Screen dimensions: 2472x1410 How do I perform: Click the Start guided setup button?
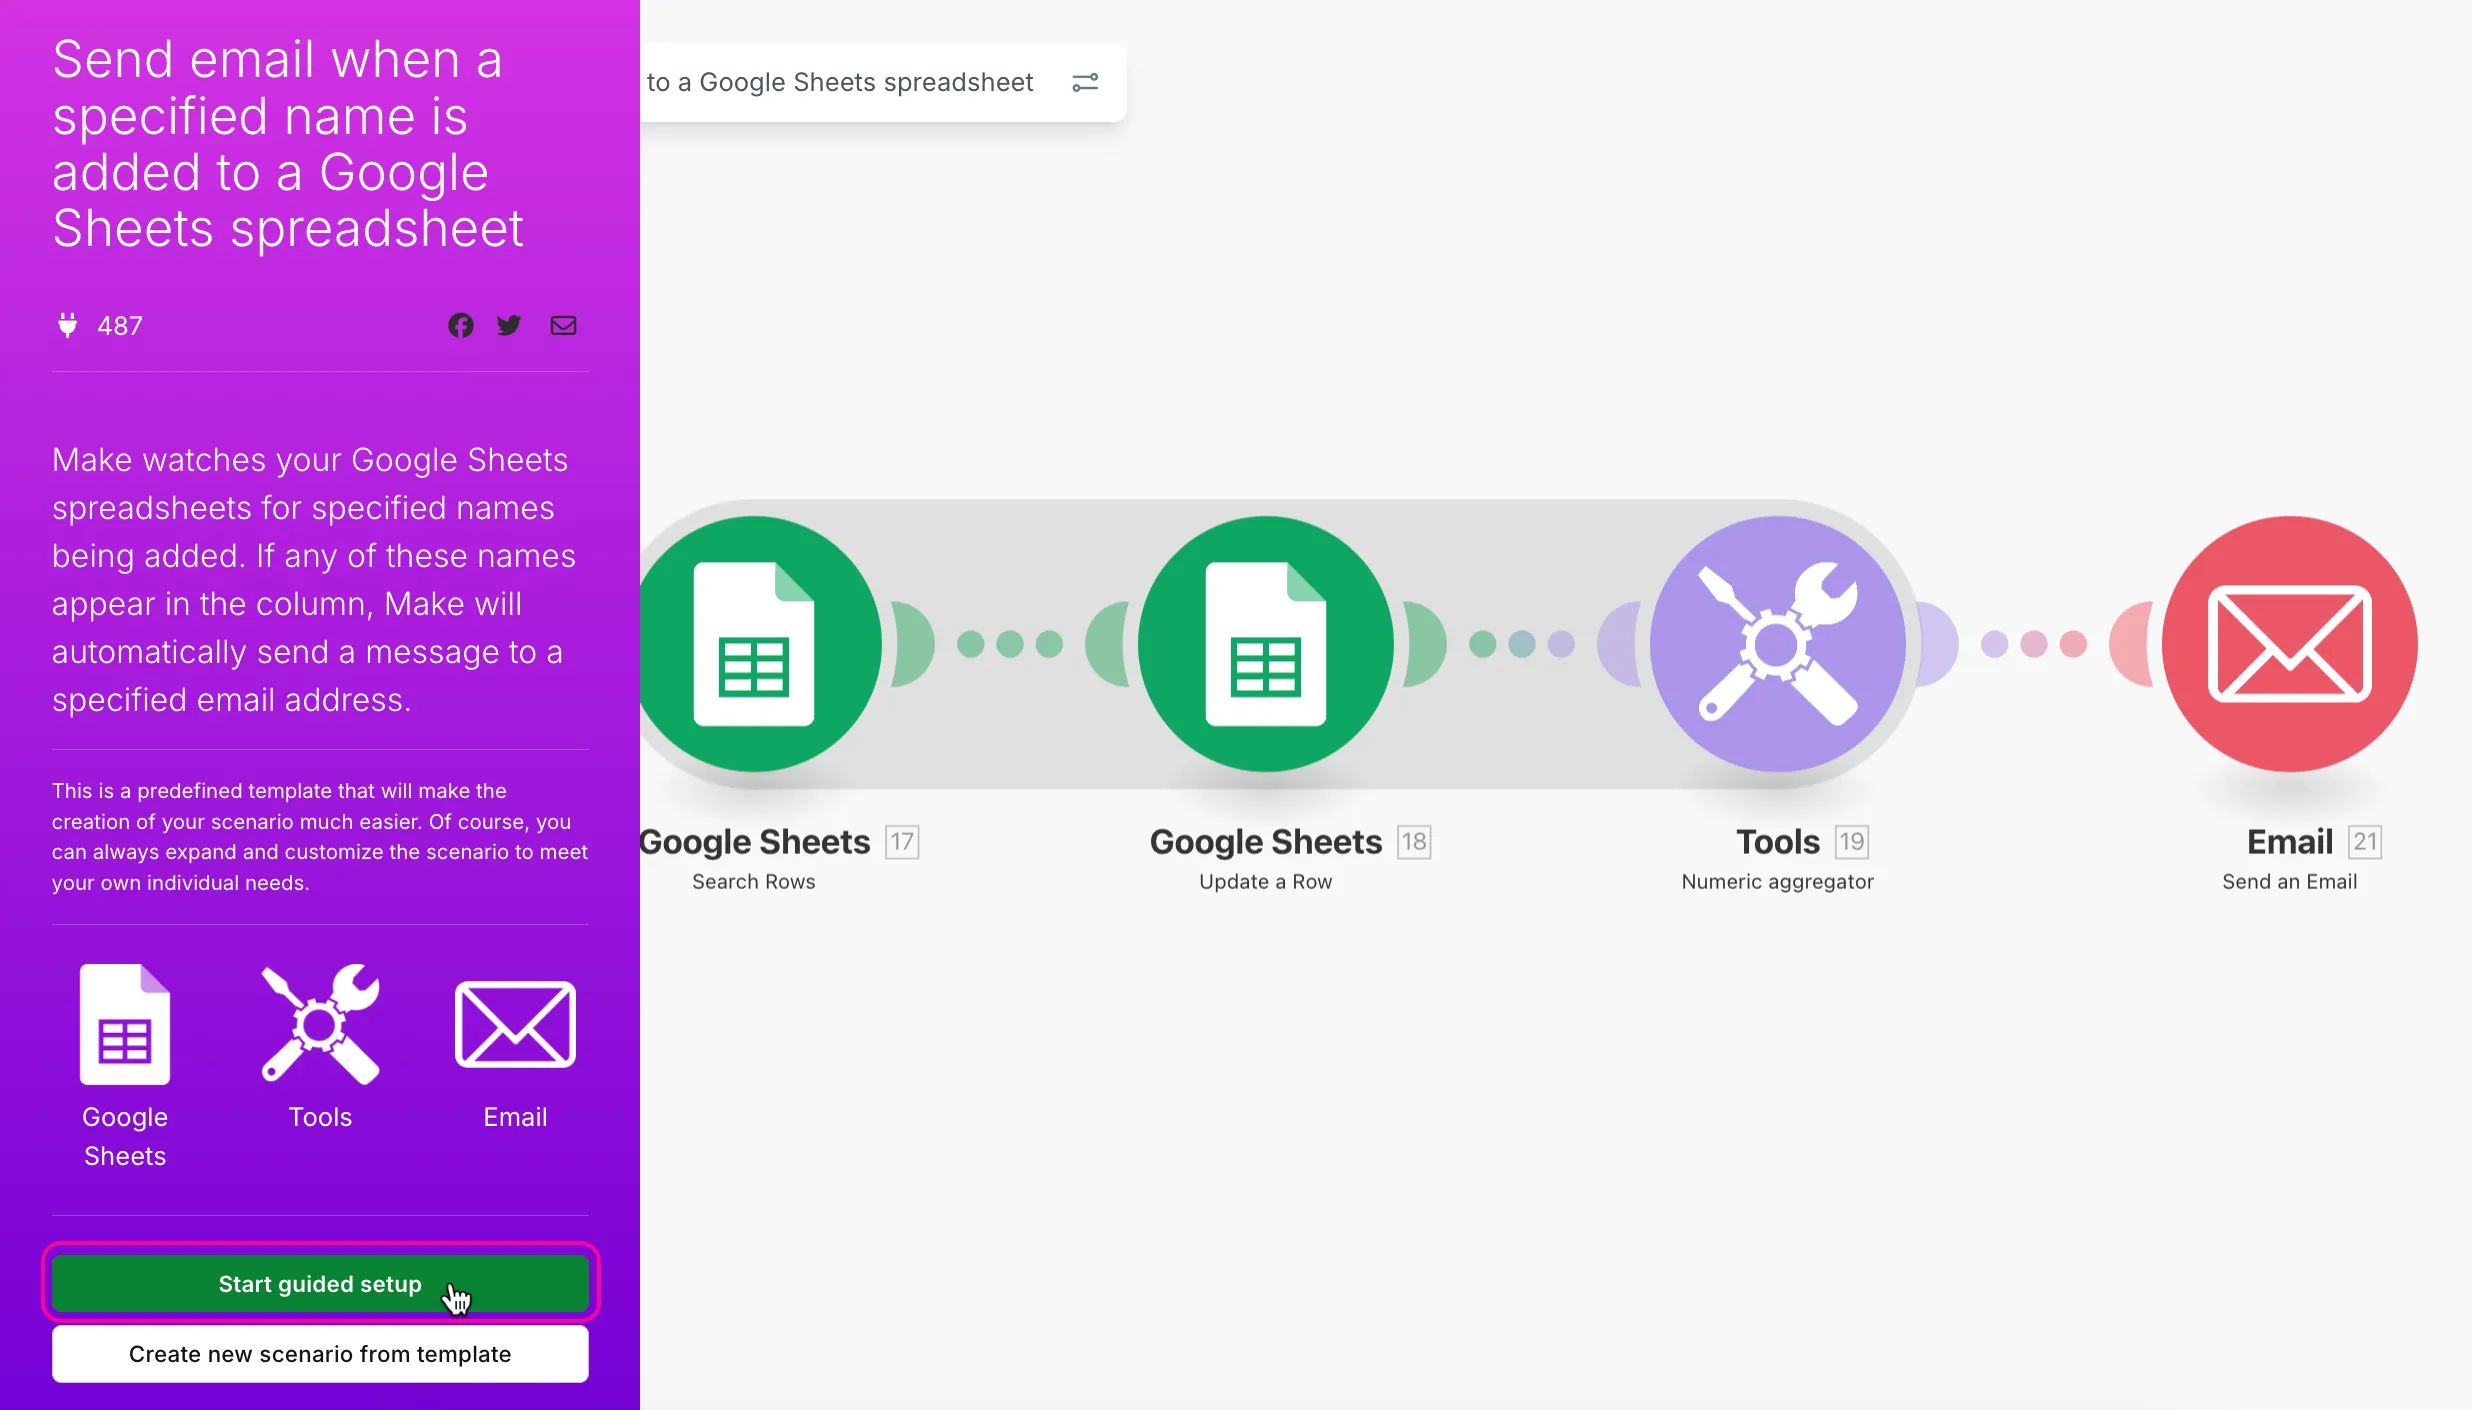pyautogui.click(x=320, y=1283)
